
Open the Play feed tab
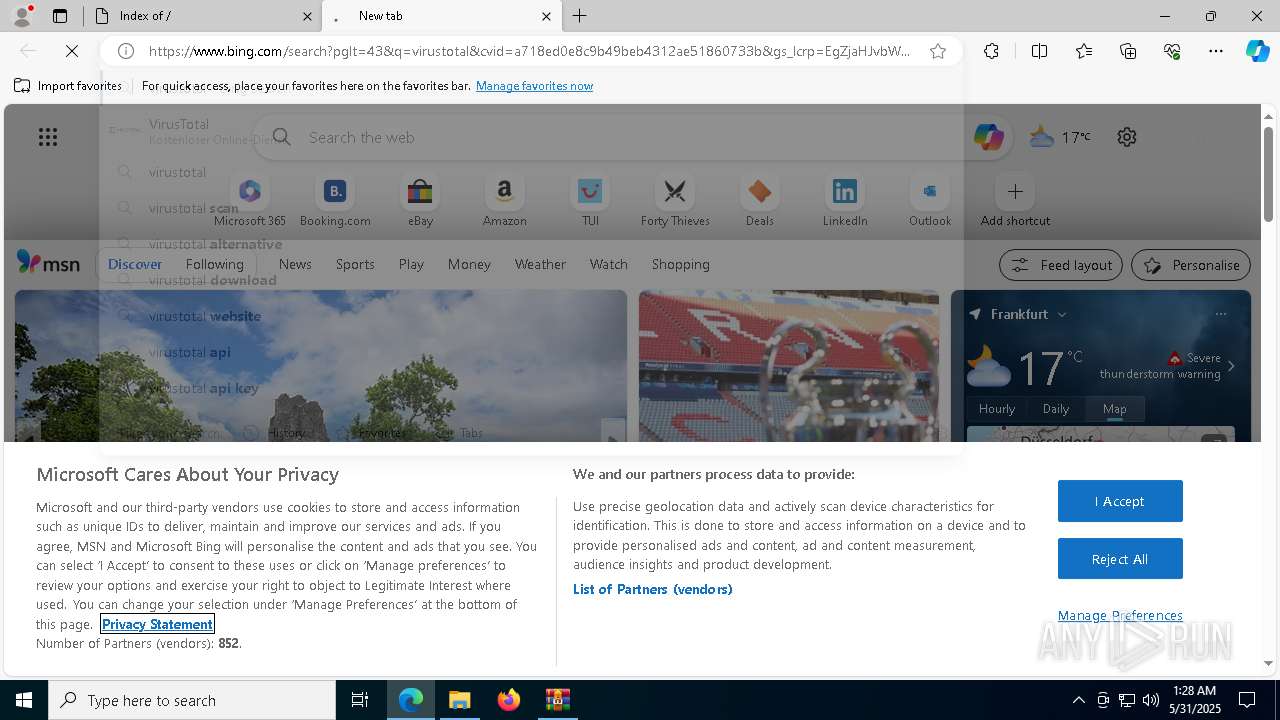pos(411,264)
